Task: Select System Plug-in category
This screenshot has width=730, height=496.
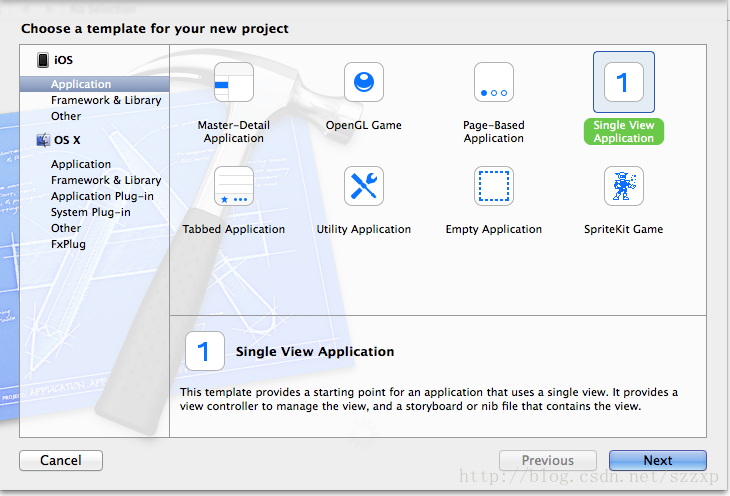Action: pos(91,212)
